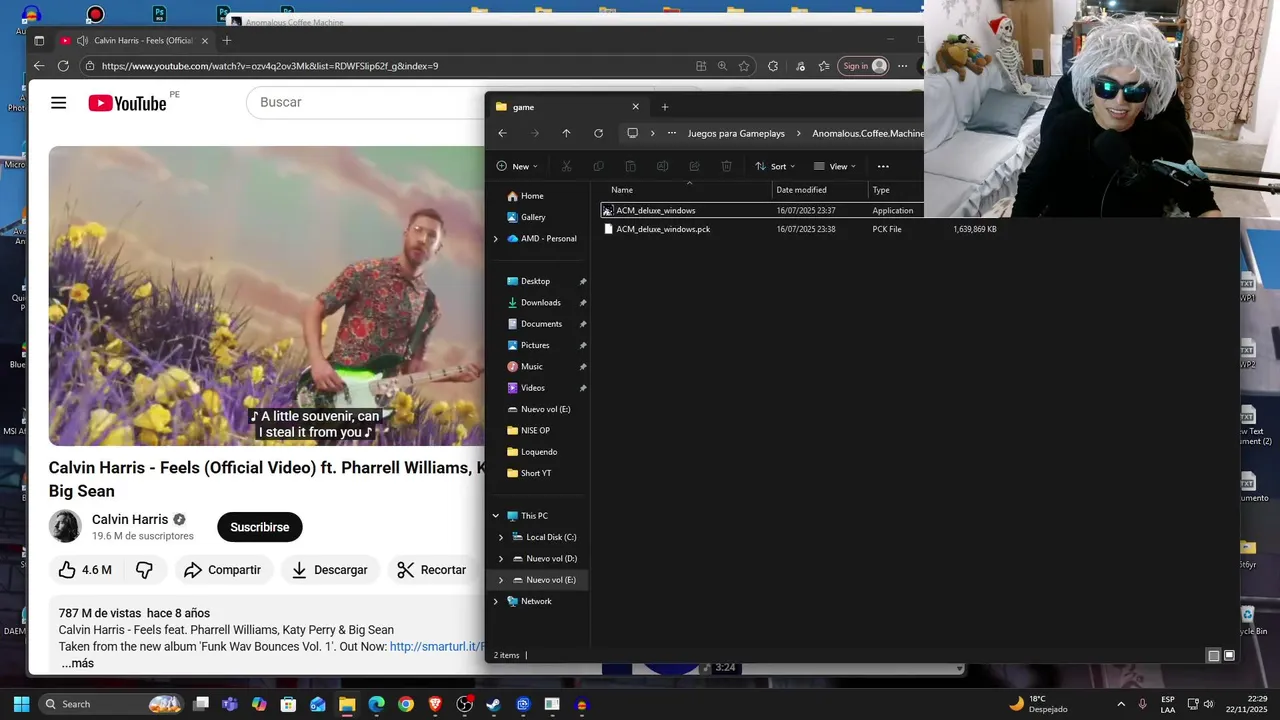Open Loquendo folder in sidebar
The height and width of the screenshot is (720, 1280).
[x=539, y=452]
